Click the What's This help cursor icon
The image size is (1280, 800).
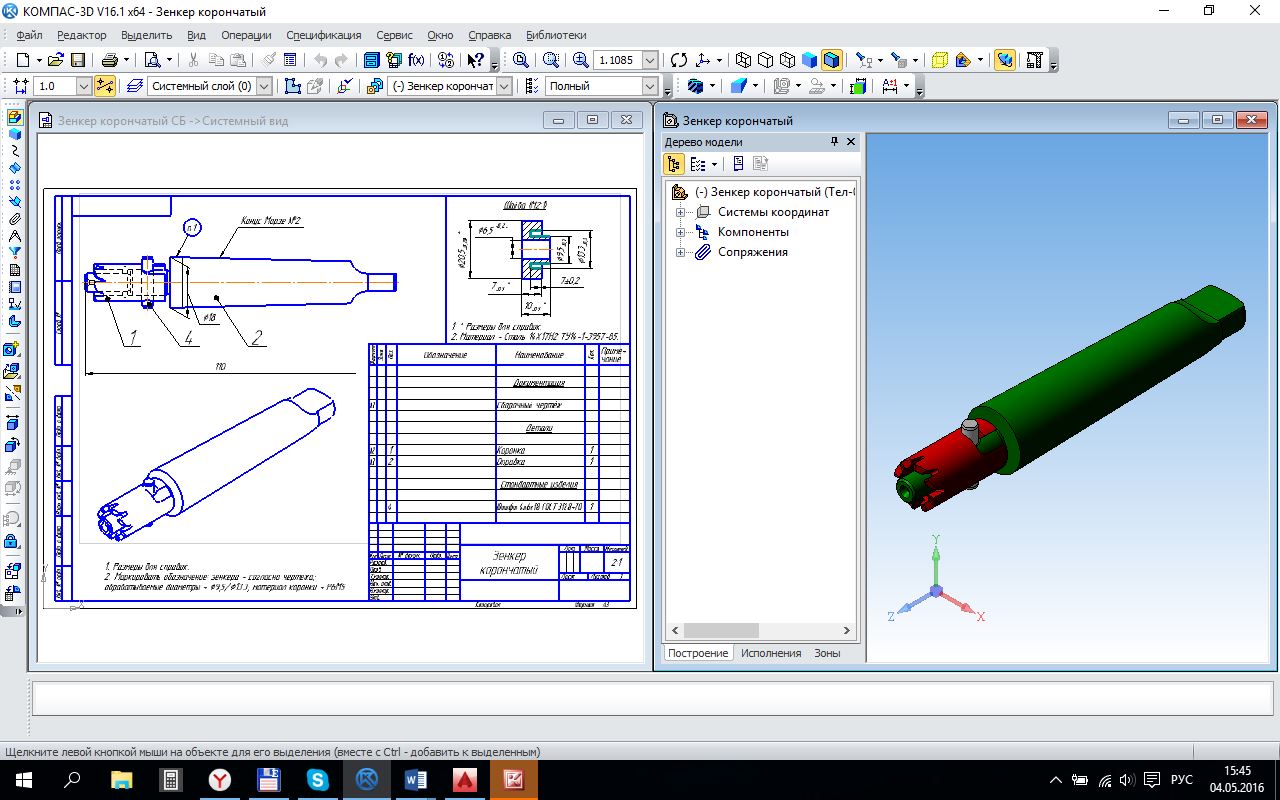[475, 60]
